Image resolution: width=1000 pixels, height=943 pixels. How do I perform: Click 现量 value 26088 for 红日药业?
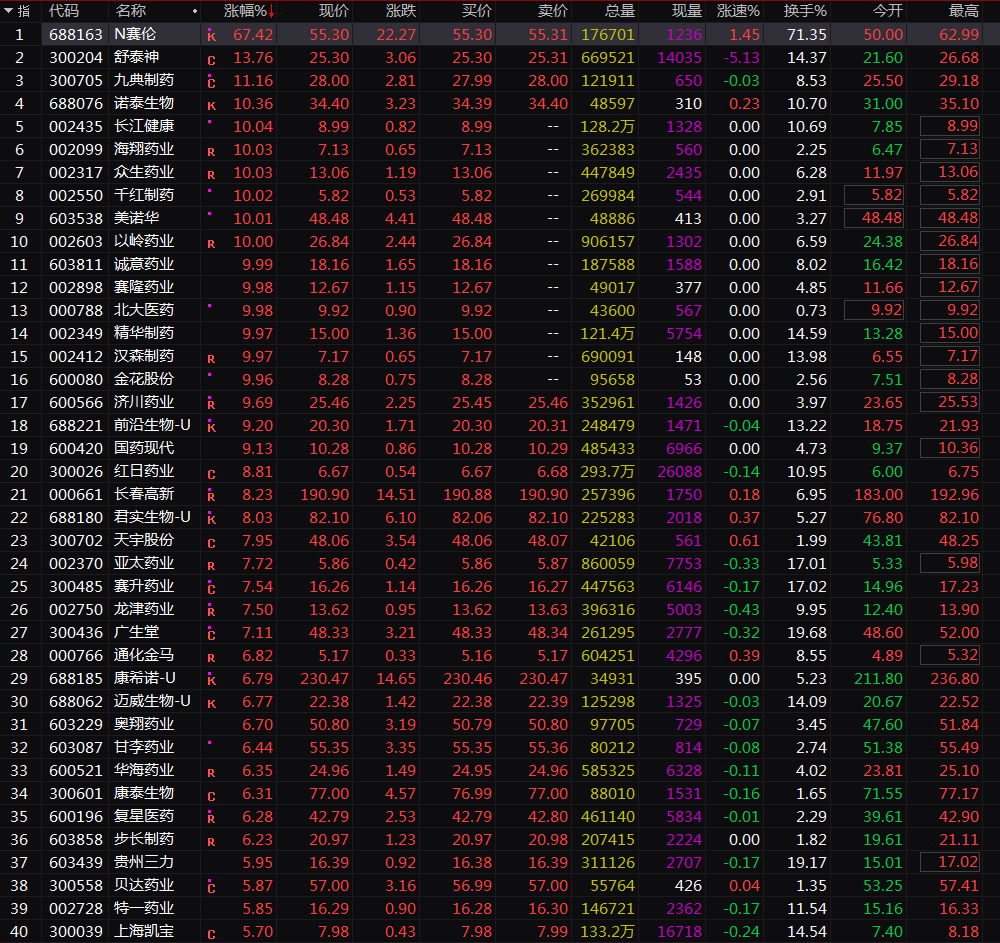679,472
